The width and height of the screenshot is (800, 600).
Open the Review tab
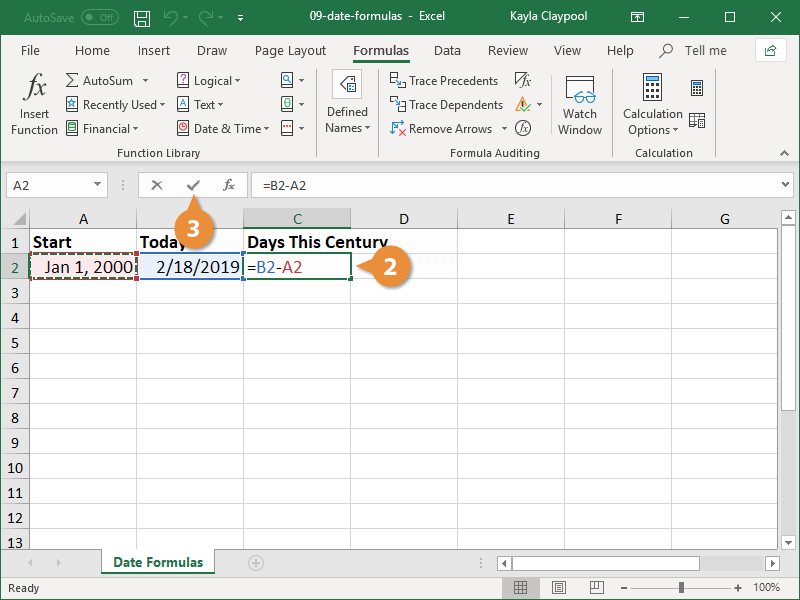click(x=507, y=50)
